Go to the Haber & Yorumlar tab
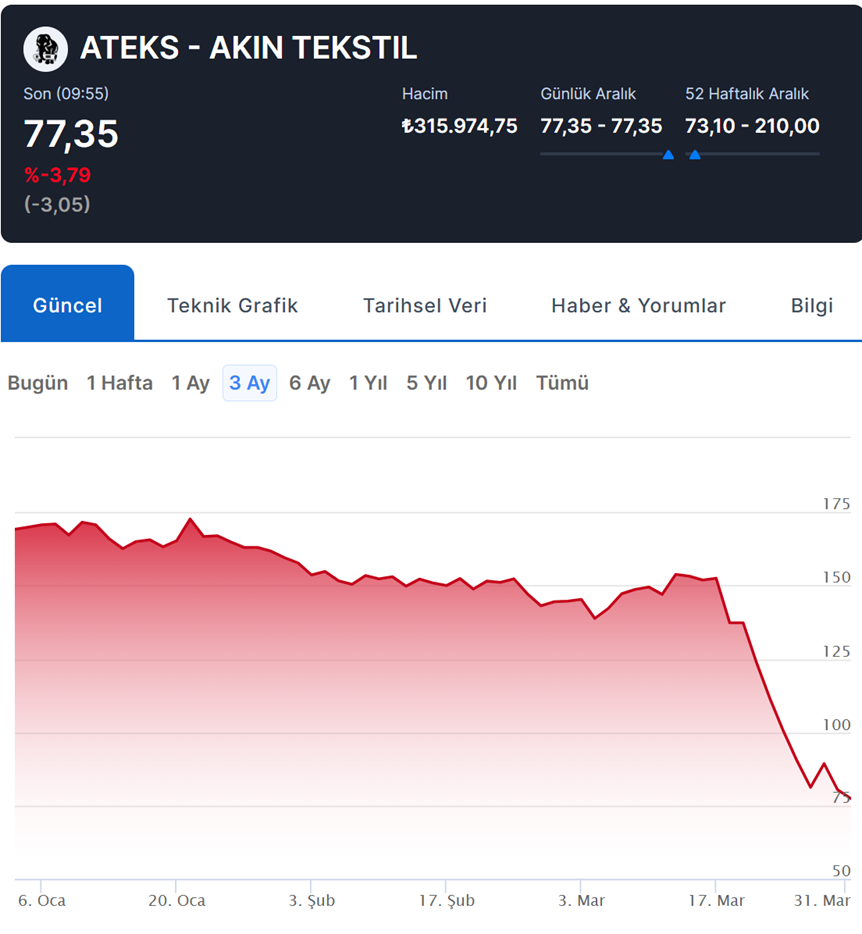 click(638, 305)
